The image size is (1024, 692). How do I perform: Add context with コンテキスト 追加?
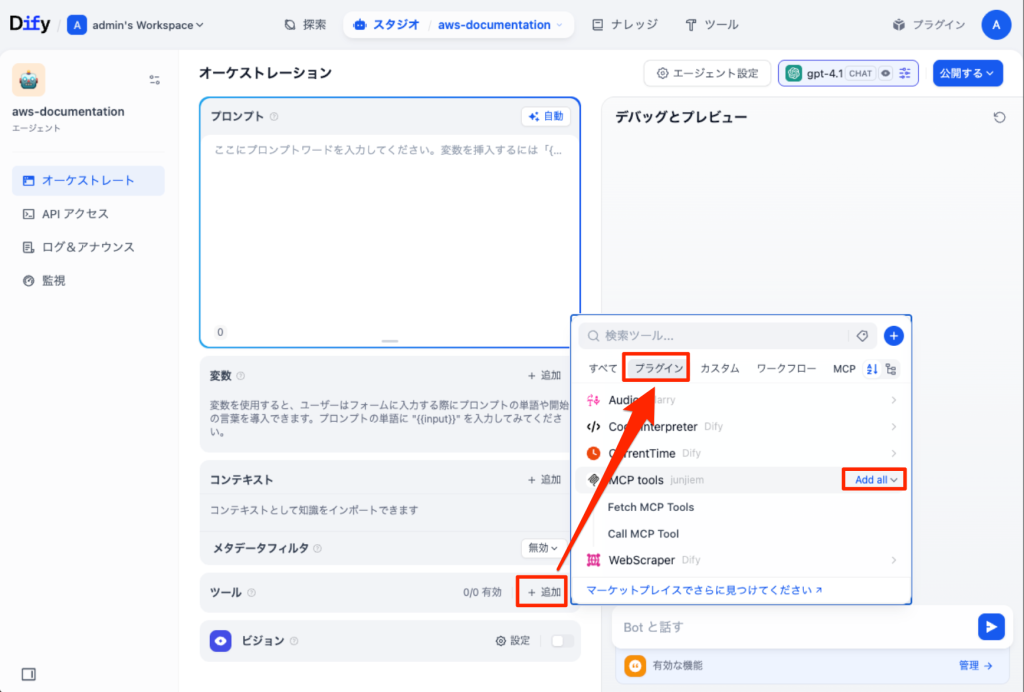tap(545, 479)
